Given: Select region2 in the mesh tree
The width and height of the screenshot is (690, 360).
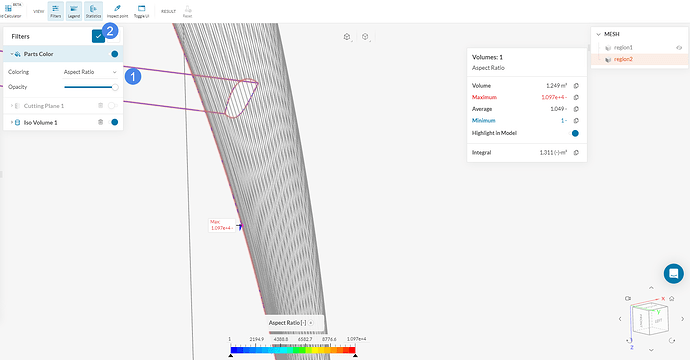Looking at the screenshot, I should tap(623, 59).
